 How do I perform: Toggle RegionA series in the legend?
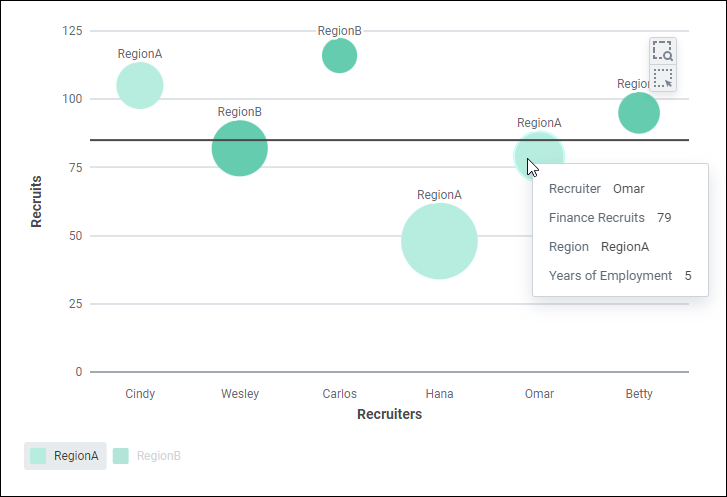pos(65,456)
